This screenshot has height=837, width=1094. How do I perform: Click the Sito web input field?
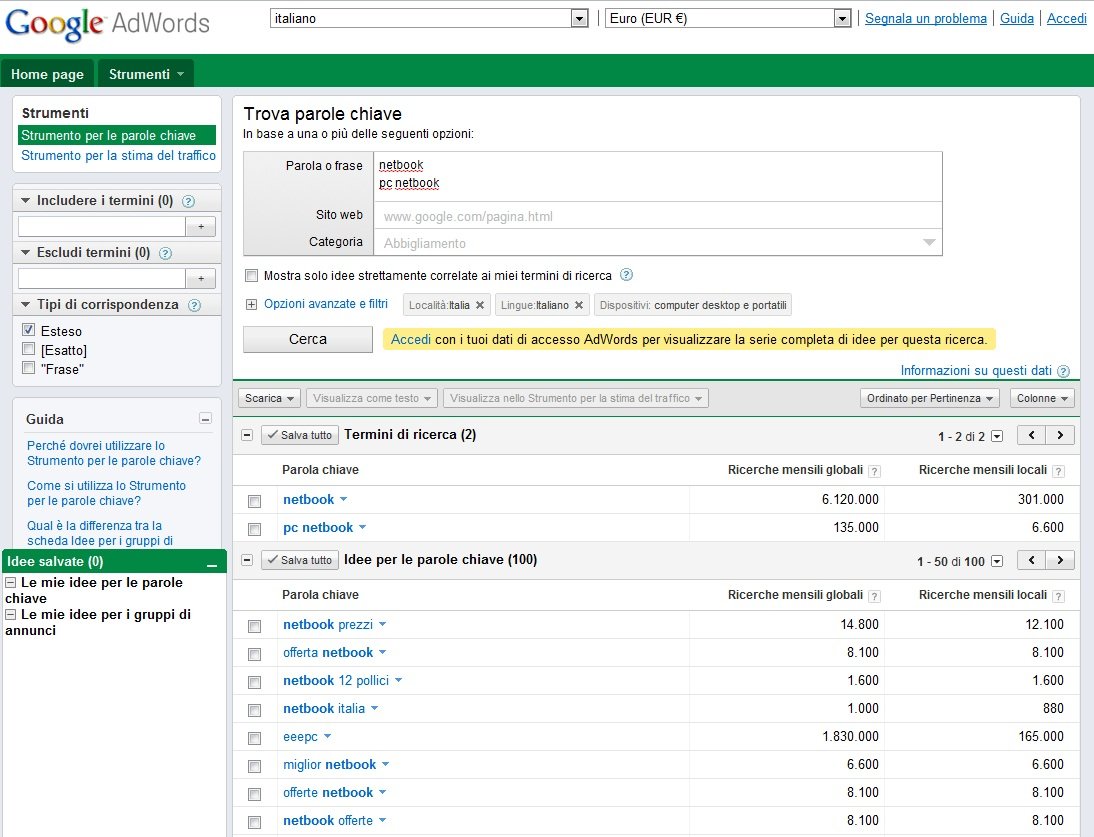click(x=658, y=216)
